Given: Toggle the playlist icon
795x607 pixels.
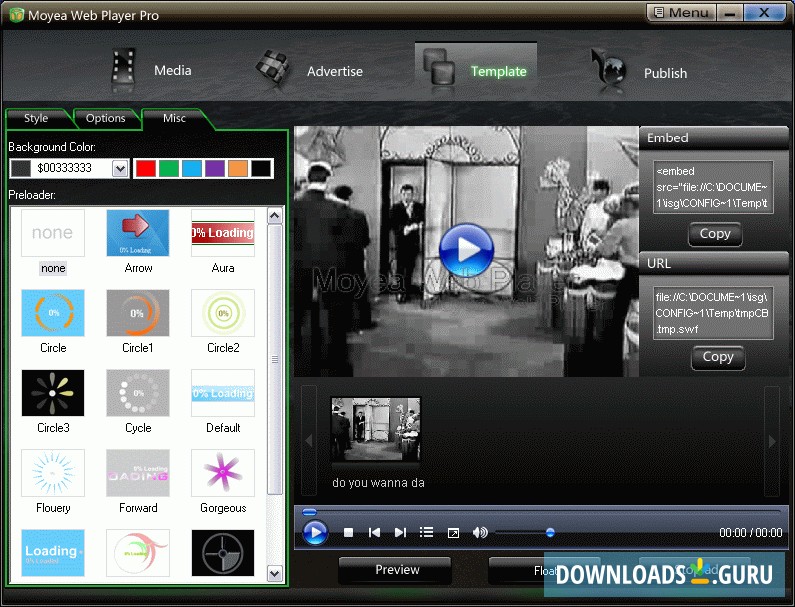Looking at the screenshot, I should (426, 532).
